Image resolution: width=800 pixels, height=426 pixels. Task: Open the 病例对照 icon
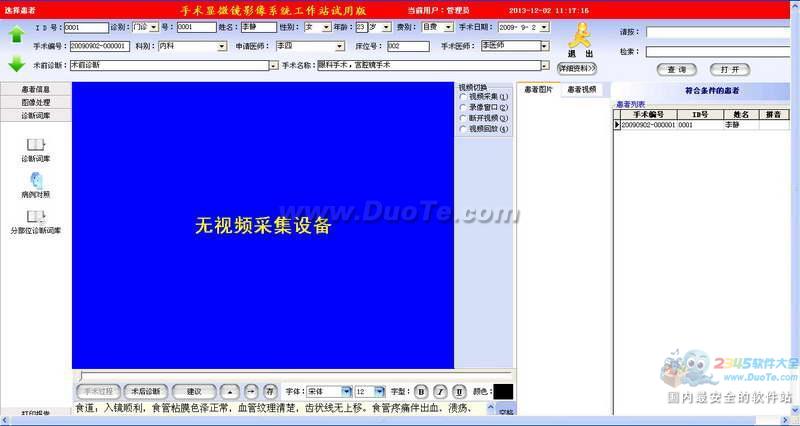click(36, 181)
